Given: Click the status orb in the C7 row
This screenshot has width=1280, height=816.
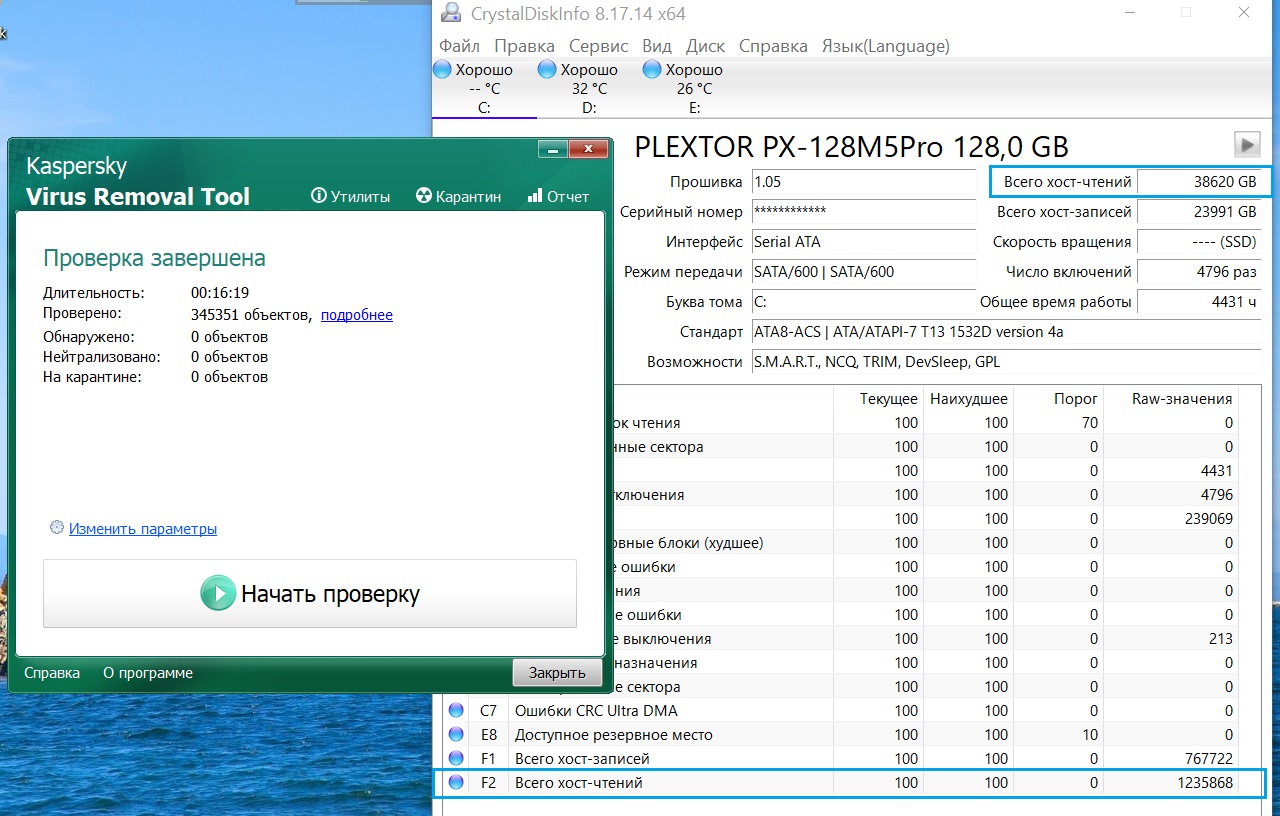Looking at the screenshot, I should click(457, 711).
